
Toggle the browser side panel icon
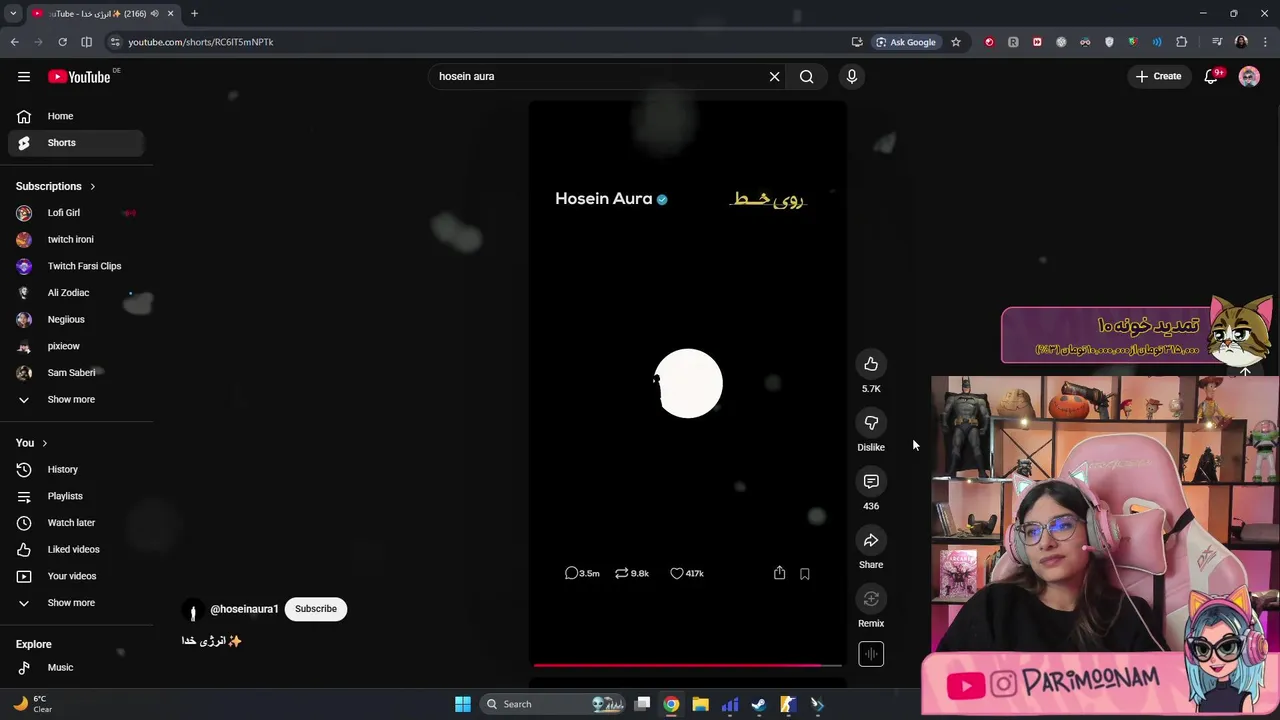coord(86,42)
